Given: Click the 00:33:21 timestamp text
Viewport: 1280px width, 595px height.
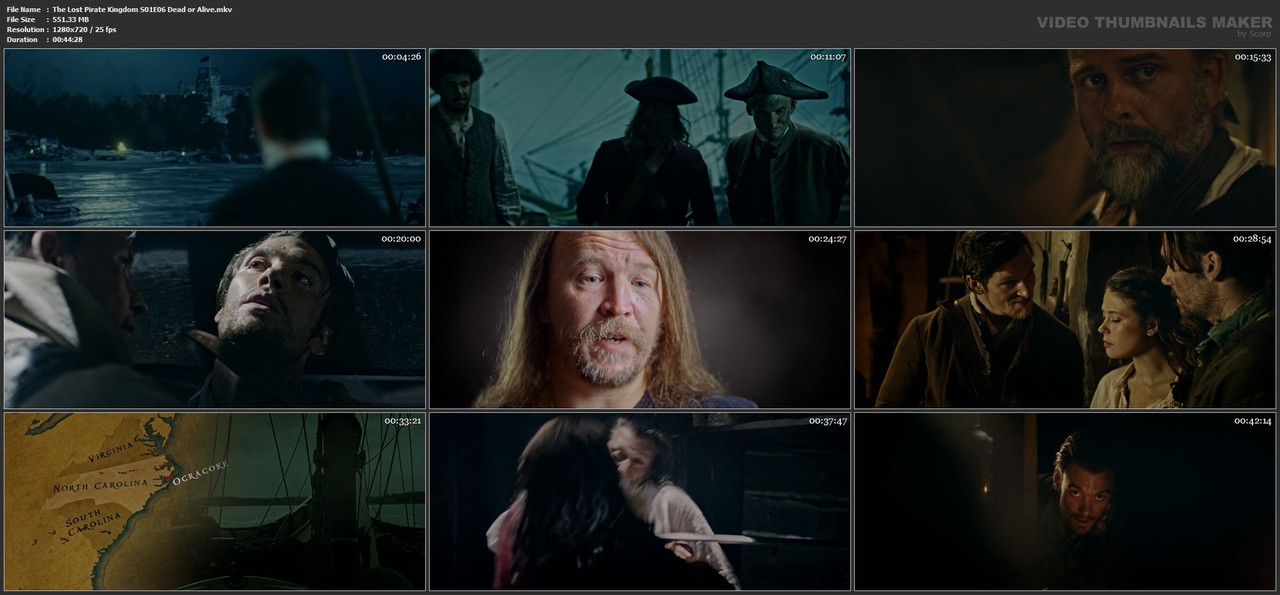Looking at the screenshot, I should (x=402, y=421).
